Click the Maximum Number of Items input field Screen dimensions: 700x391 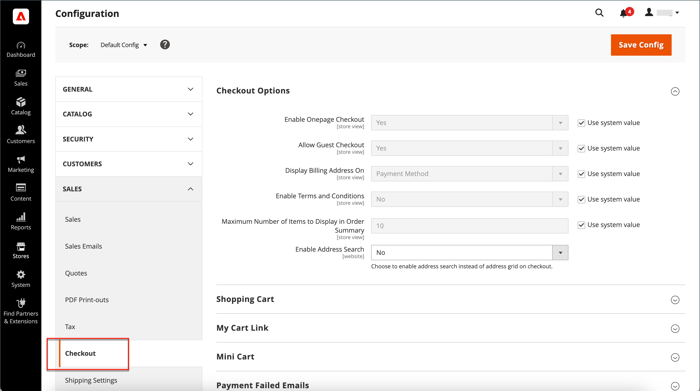[470, 226]
